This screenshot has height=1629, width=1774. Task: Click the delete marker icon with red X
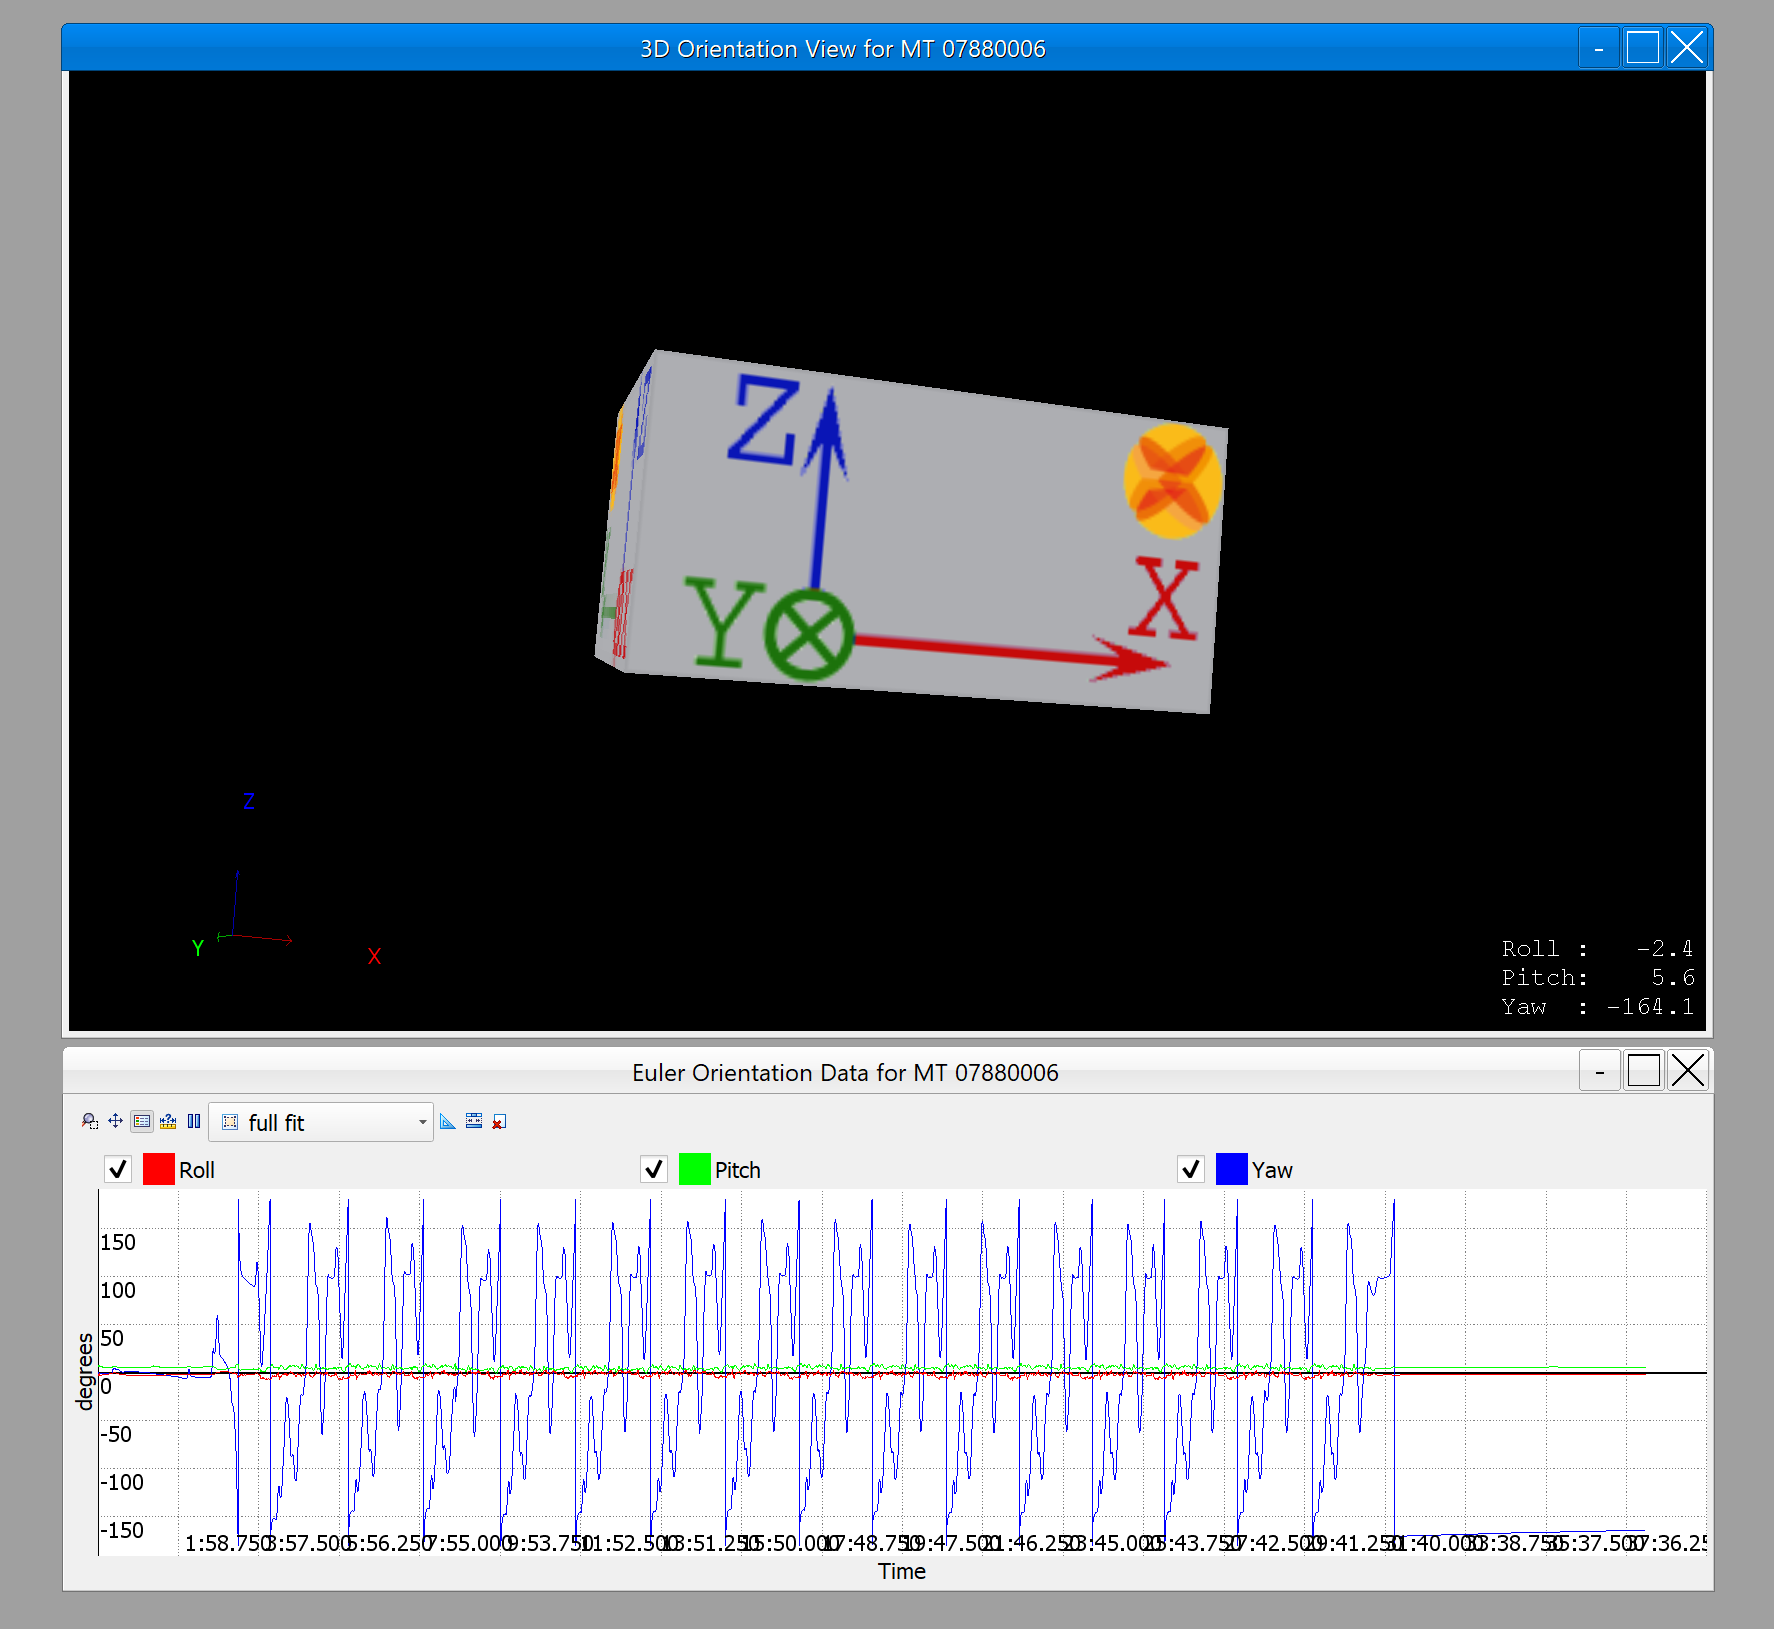coord(499,1122)
